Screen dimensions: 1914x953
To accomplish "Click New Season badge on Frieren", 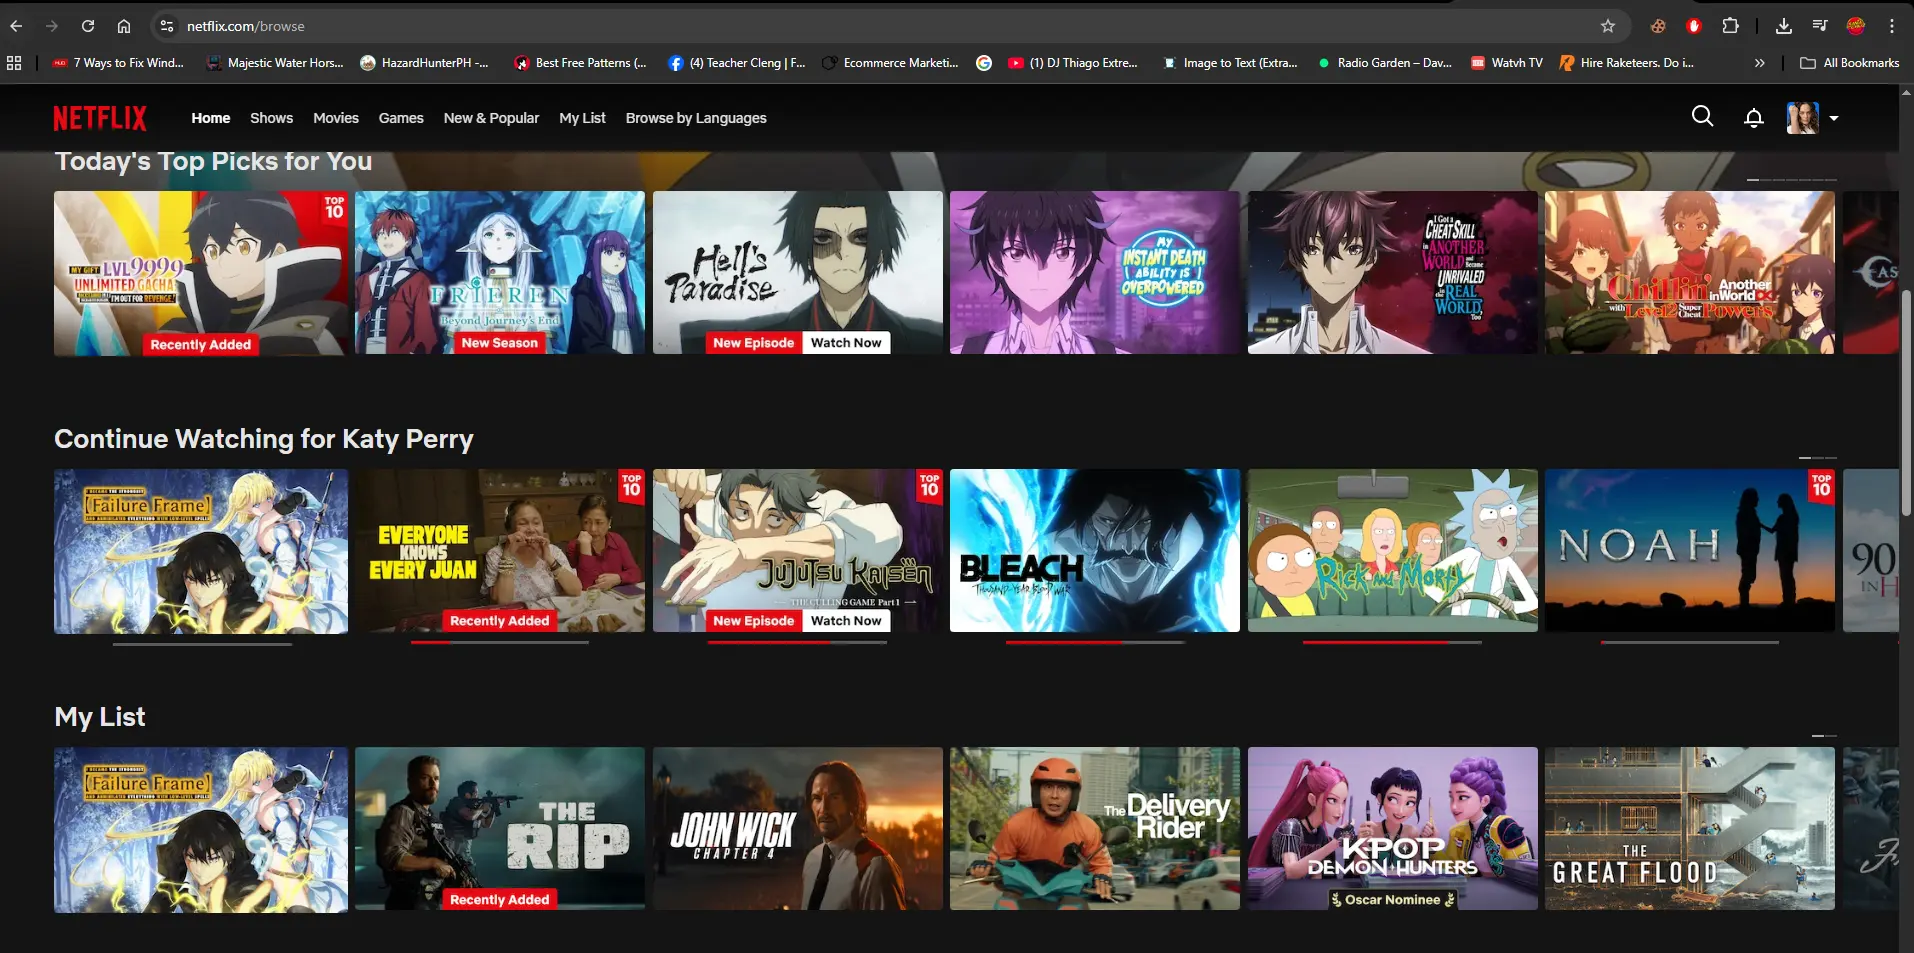I will (500, 343).
